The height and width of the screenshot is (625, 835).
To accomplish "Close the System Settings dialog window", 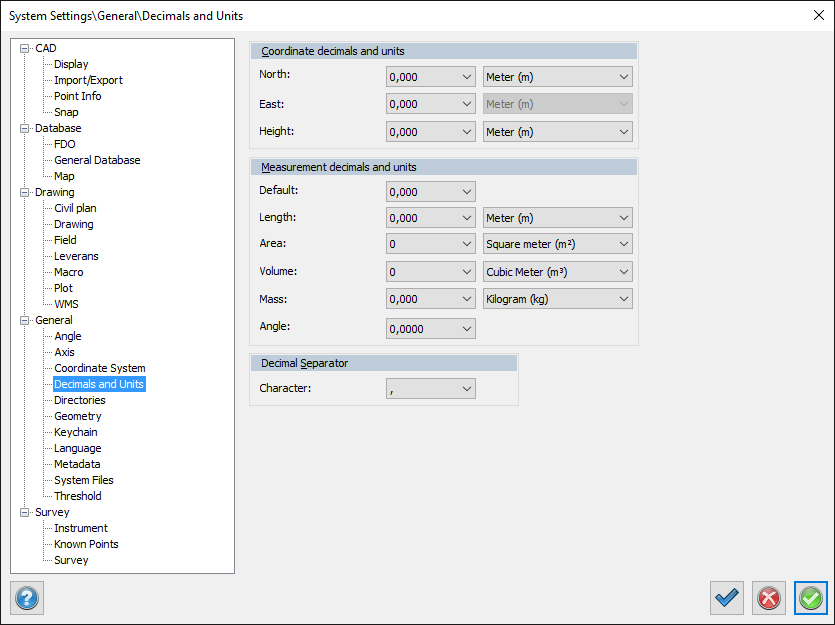I will pos(819,15).
